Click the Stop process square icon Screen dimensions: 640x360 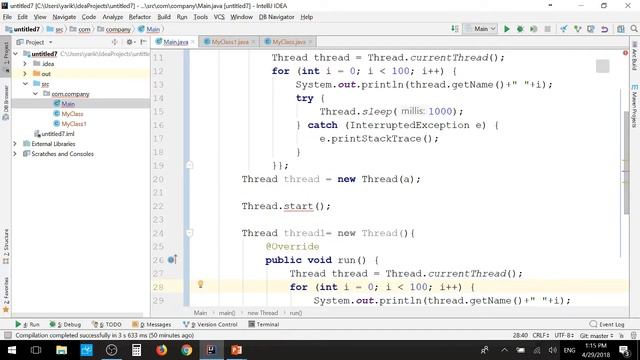click(x=547, y=29)
